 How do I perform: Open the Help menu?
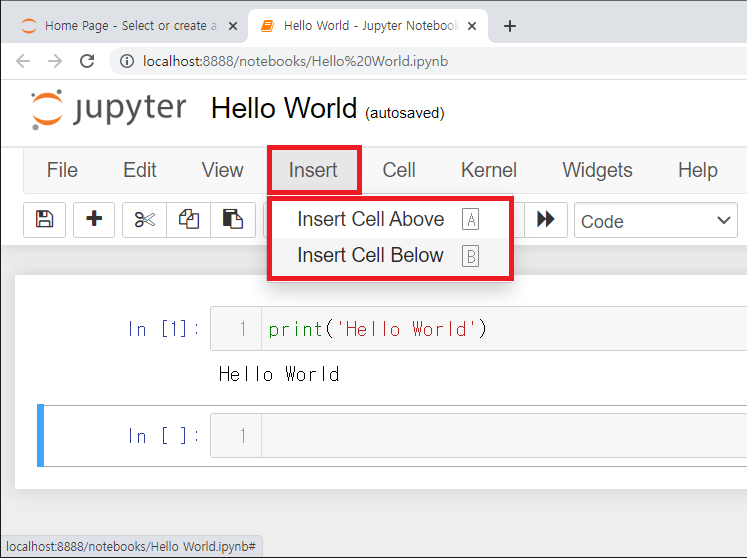pos(697,170)
